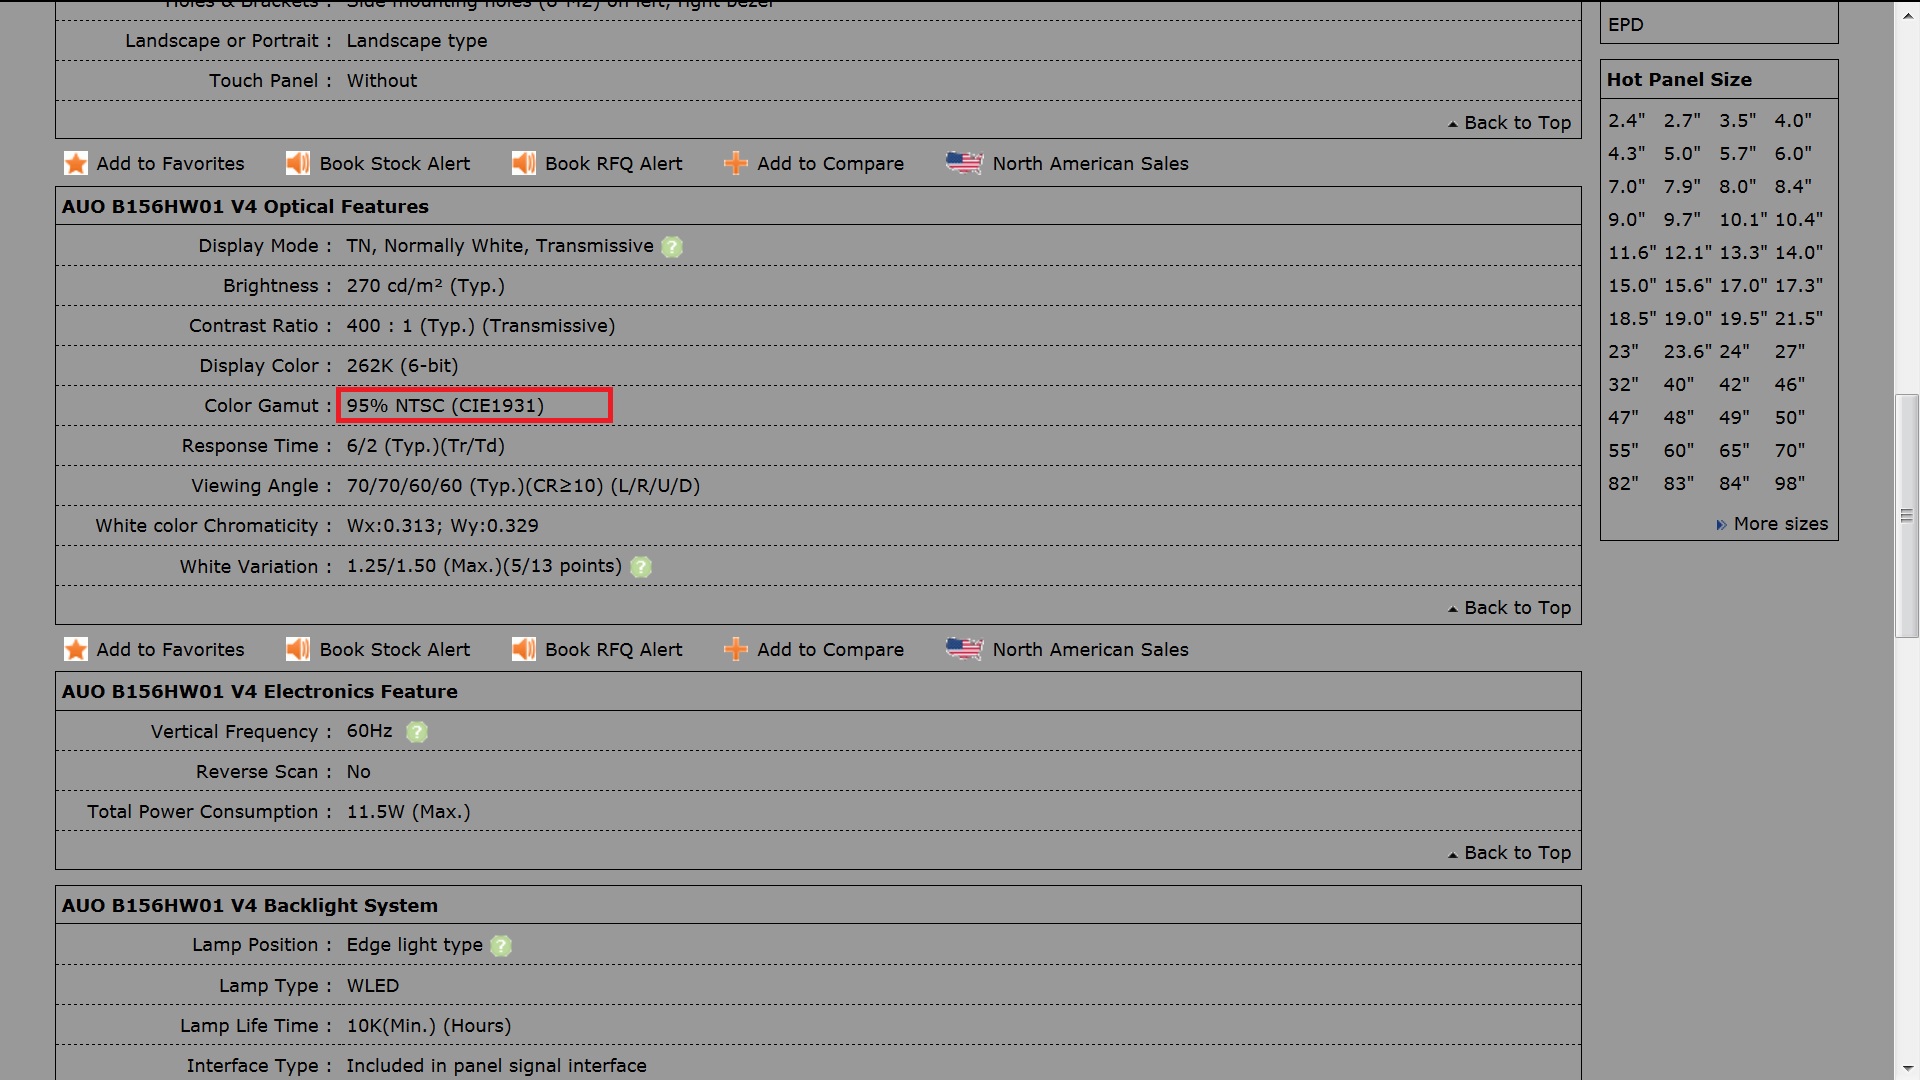The height and width of the screenshot is (1080, 1920).
Task: Select the 21.5" hot panel size
Action: point(1799,318)
